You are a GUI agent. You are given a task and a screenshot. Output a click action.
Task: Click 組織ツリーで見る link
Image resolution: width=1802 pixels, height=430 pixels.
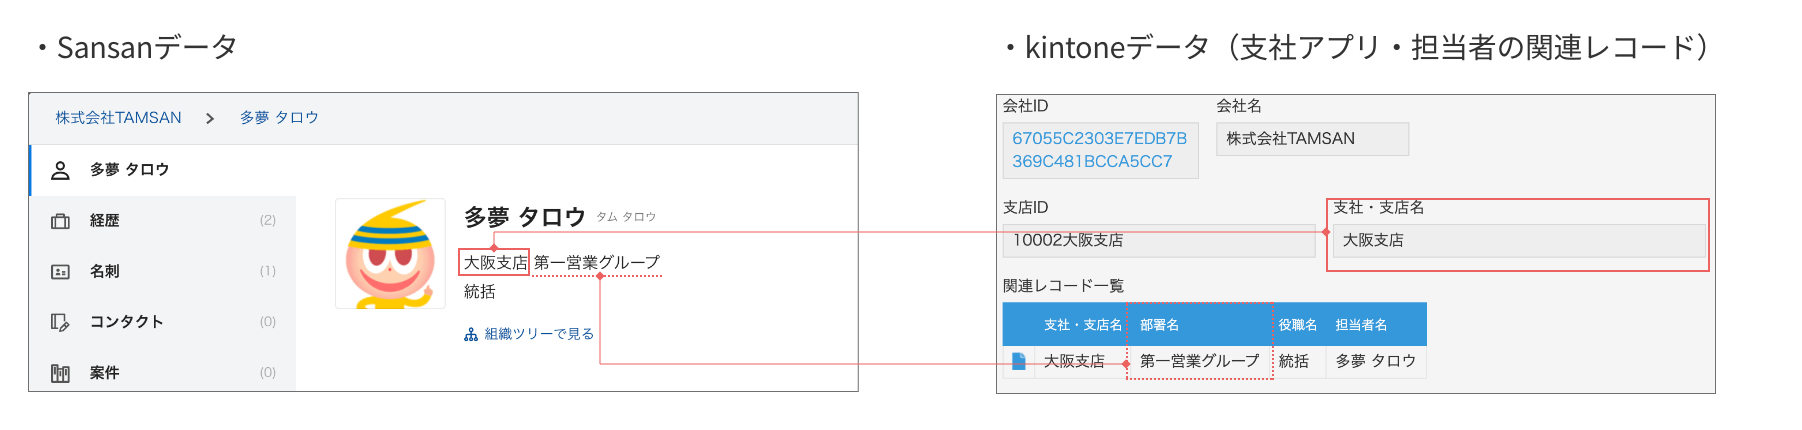(539, 334)
